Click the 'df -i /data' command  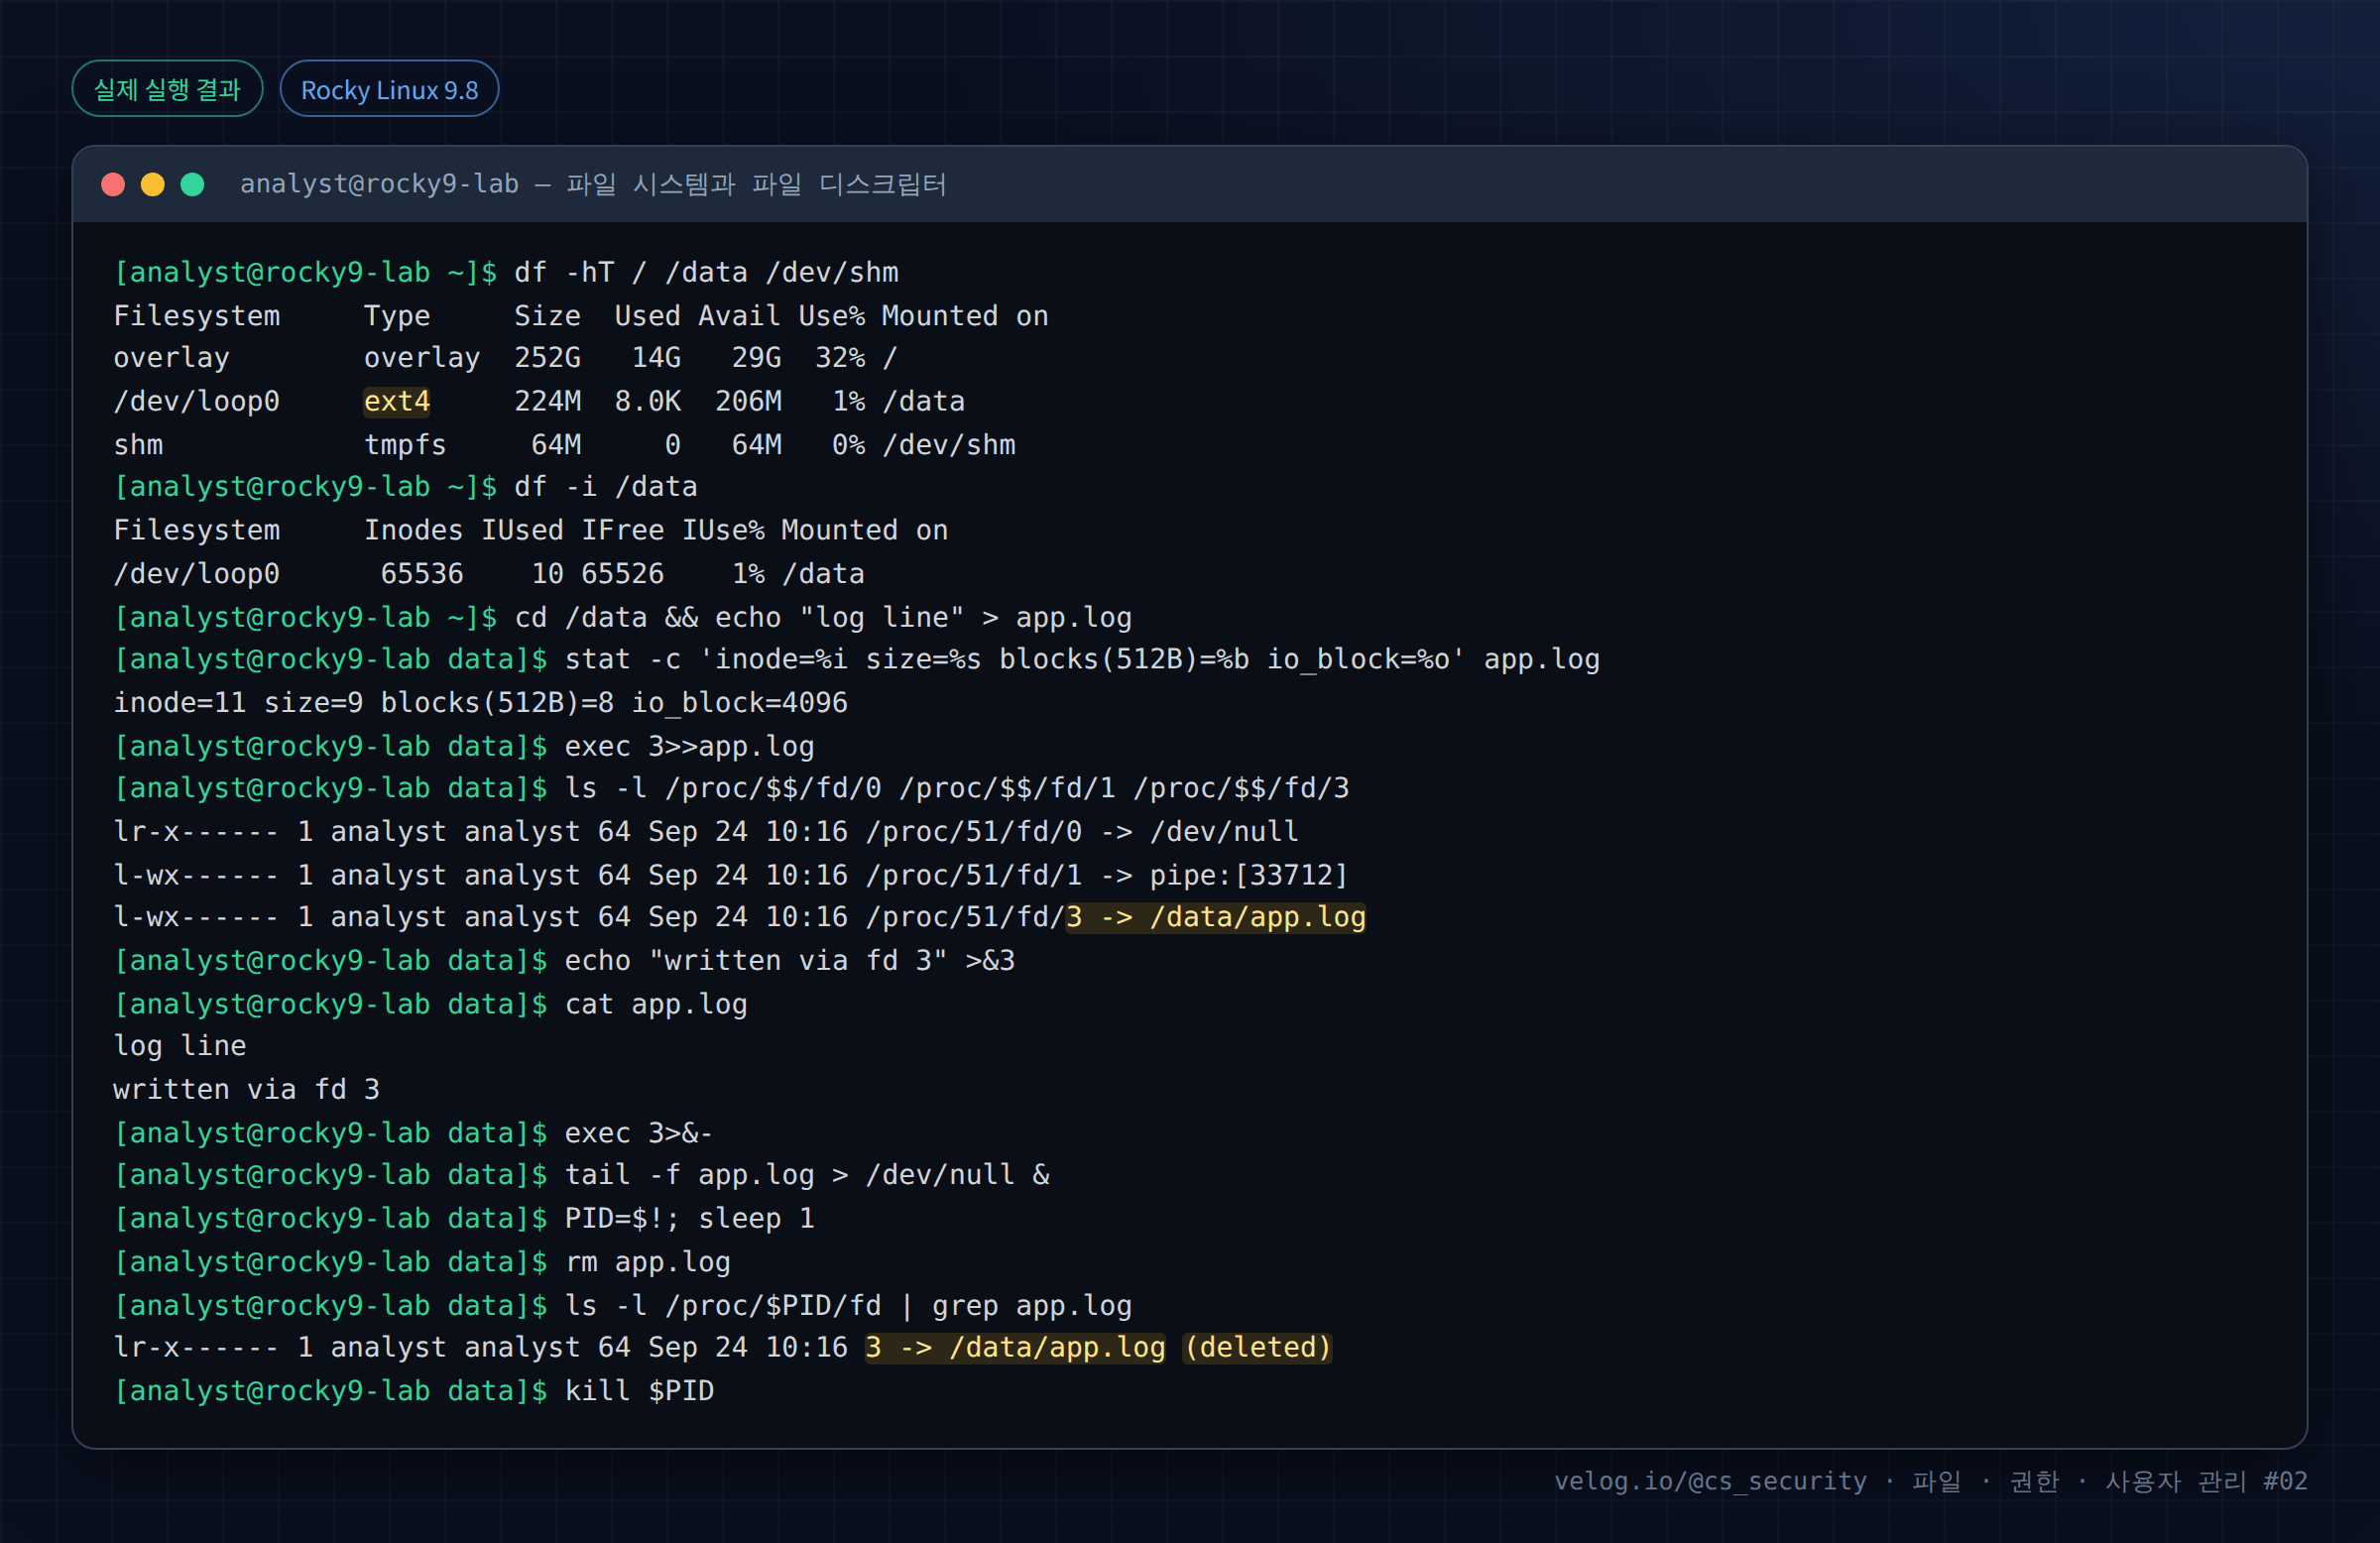(606, 487)
